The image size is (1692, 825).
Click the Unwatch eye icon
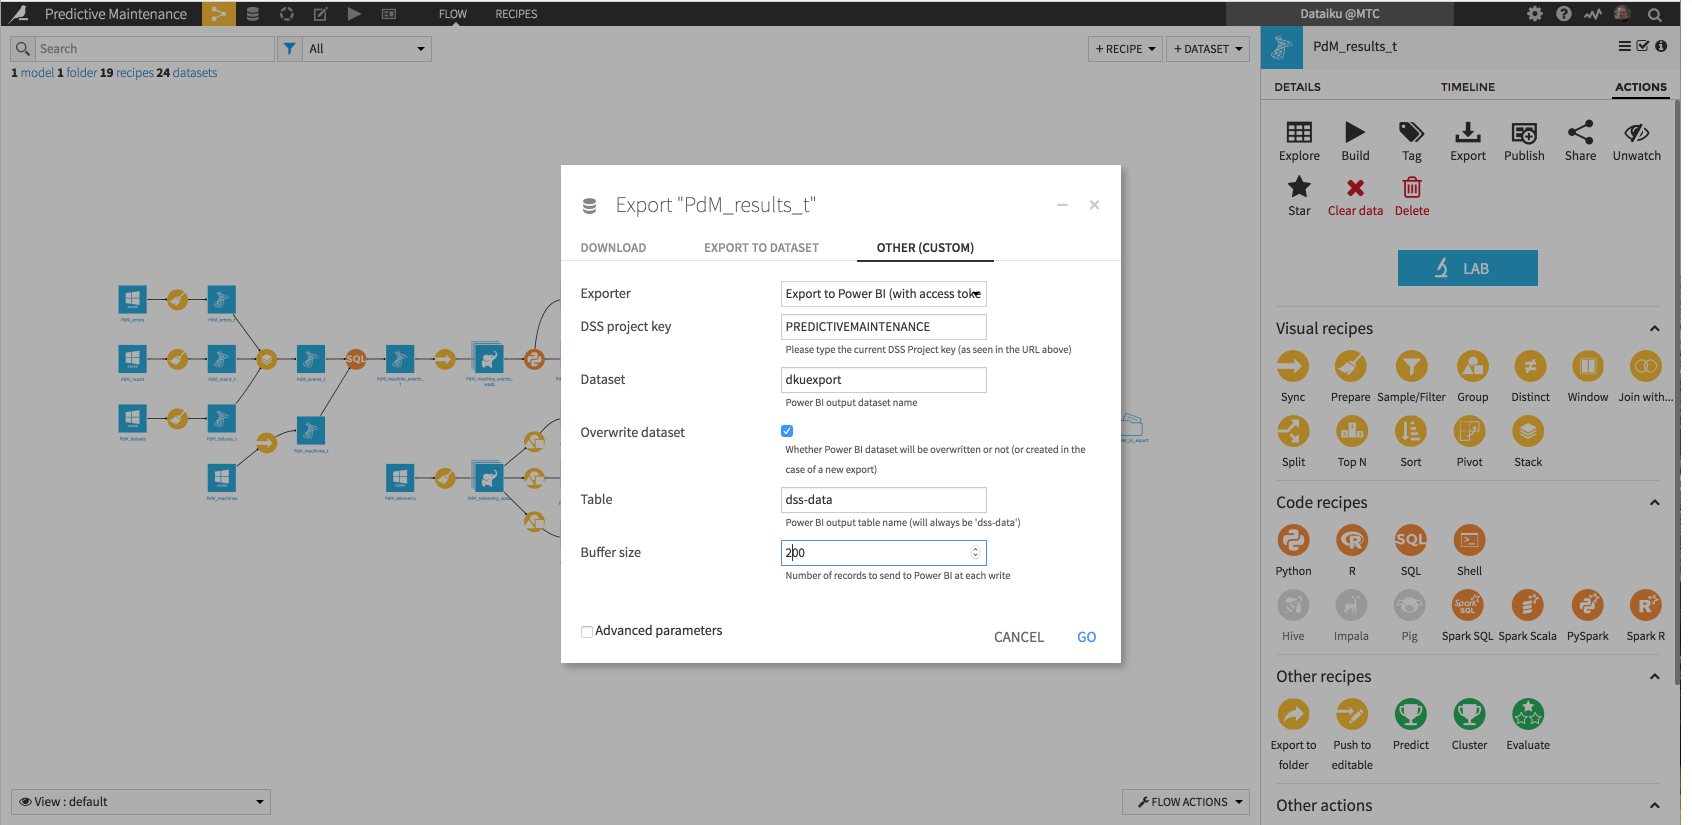pos(1636,132)
